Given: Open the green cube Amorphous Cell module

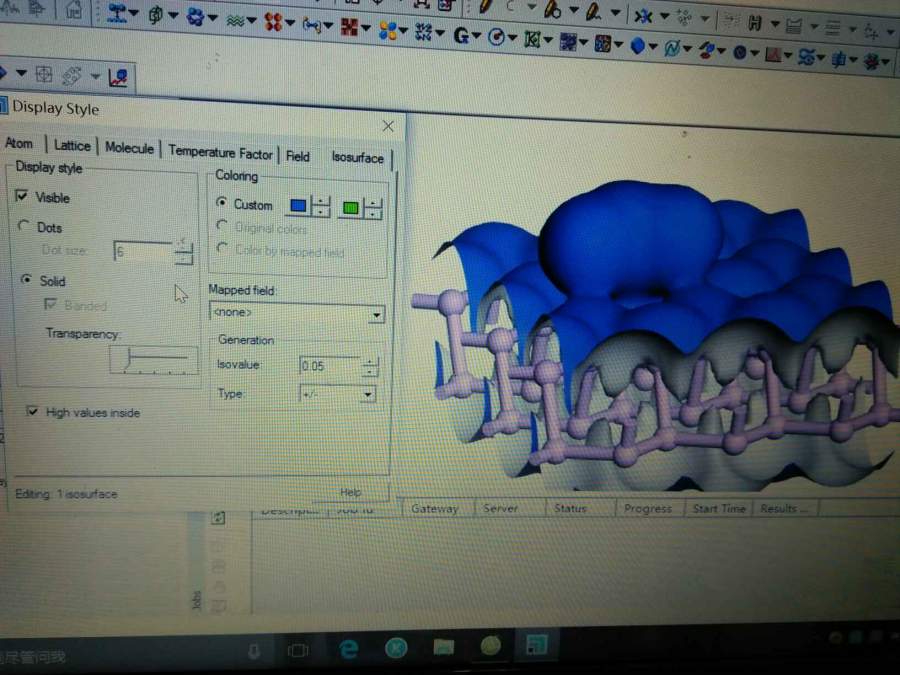Looking at the screenshot, I should [156, 15].
